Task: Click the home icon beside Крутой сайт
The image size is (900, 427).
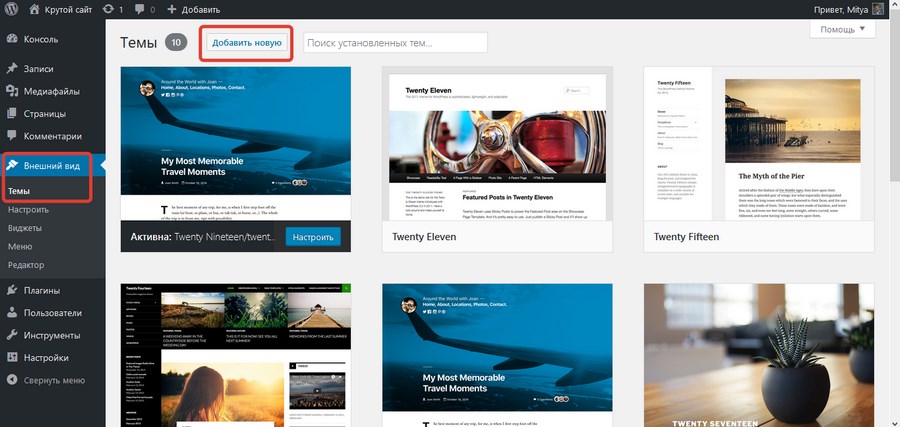Action: [x=34, y=9]
